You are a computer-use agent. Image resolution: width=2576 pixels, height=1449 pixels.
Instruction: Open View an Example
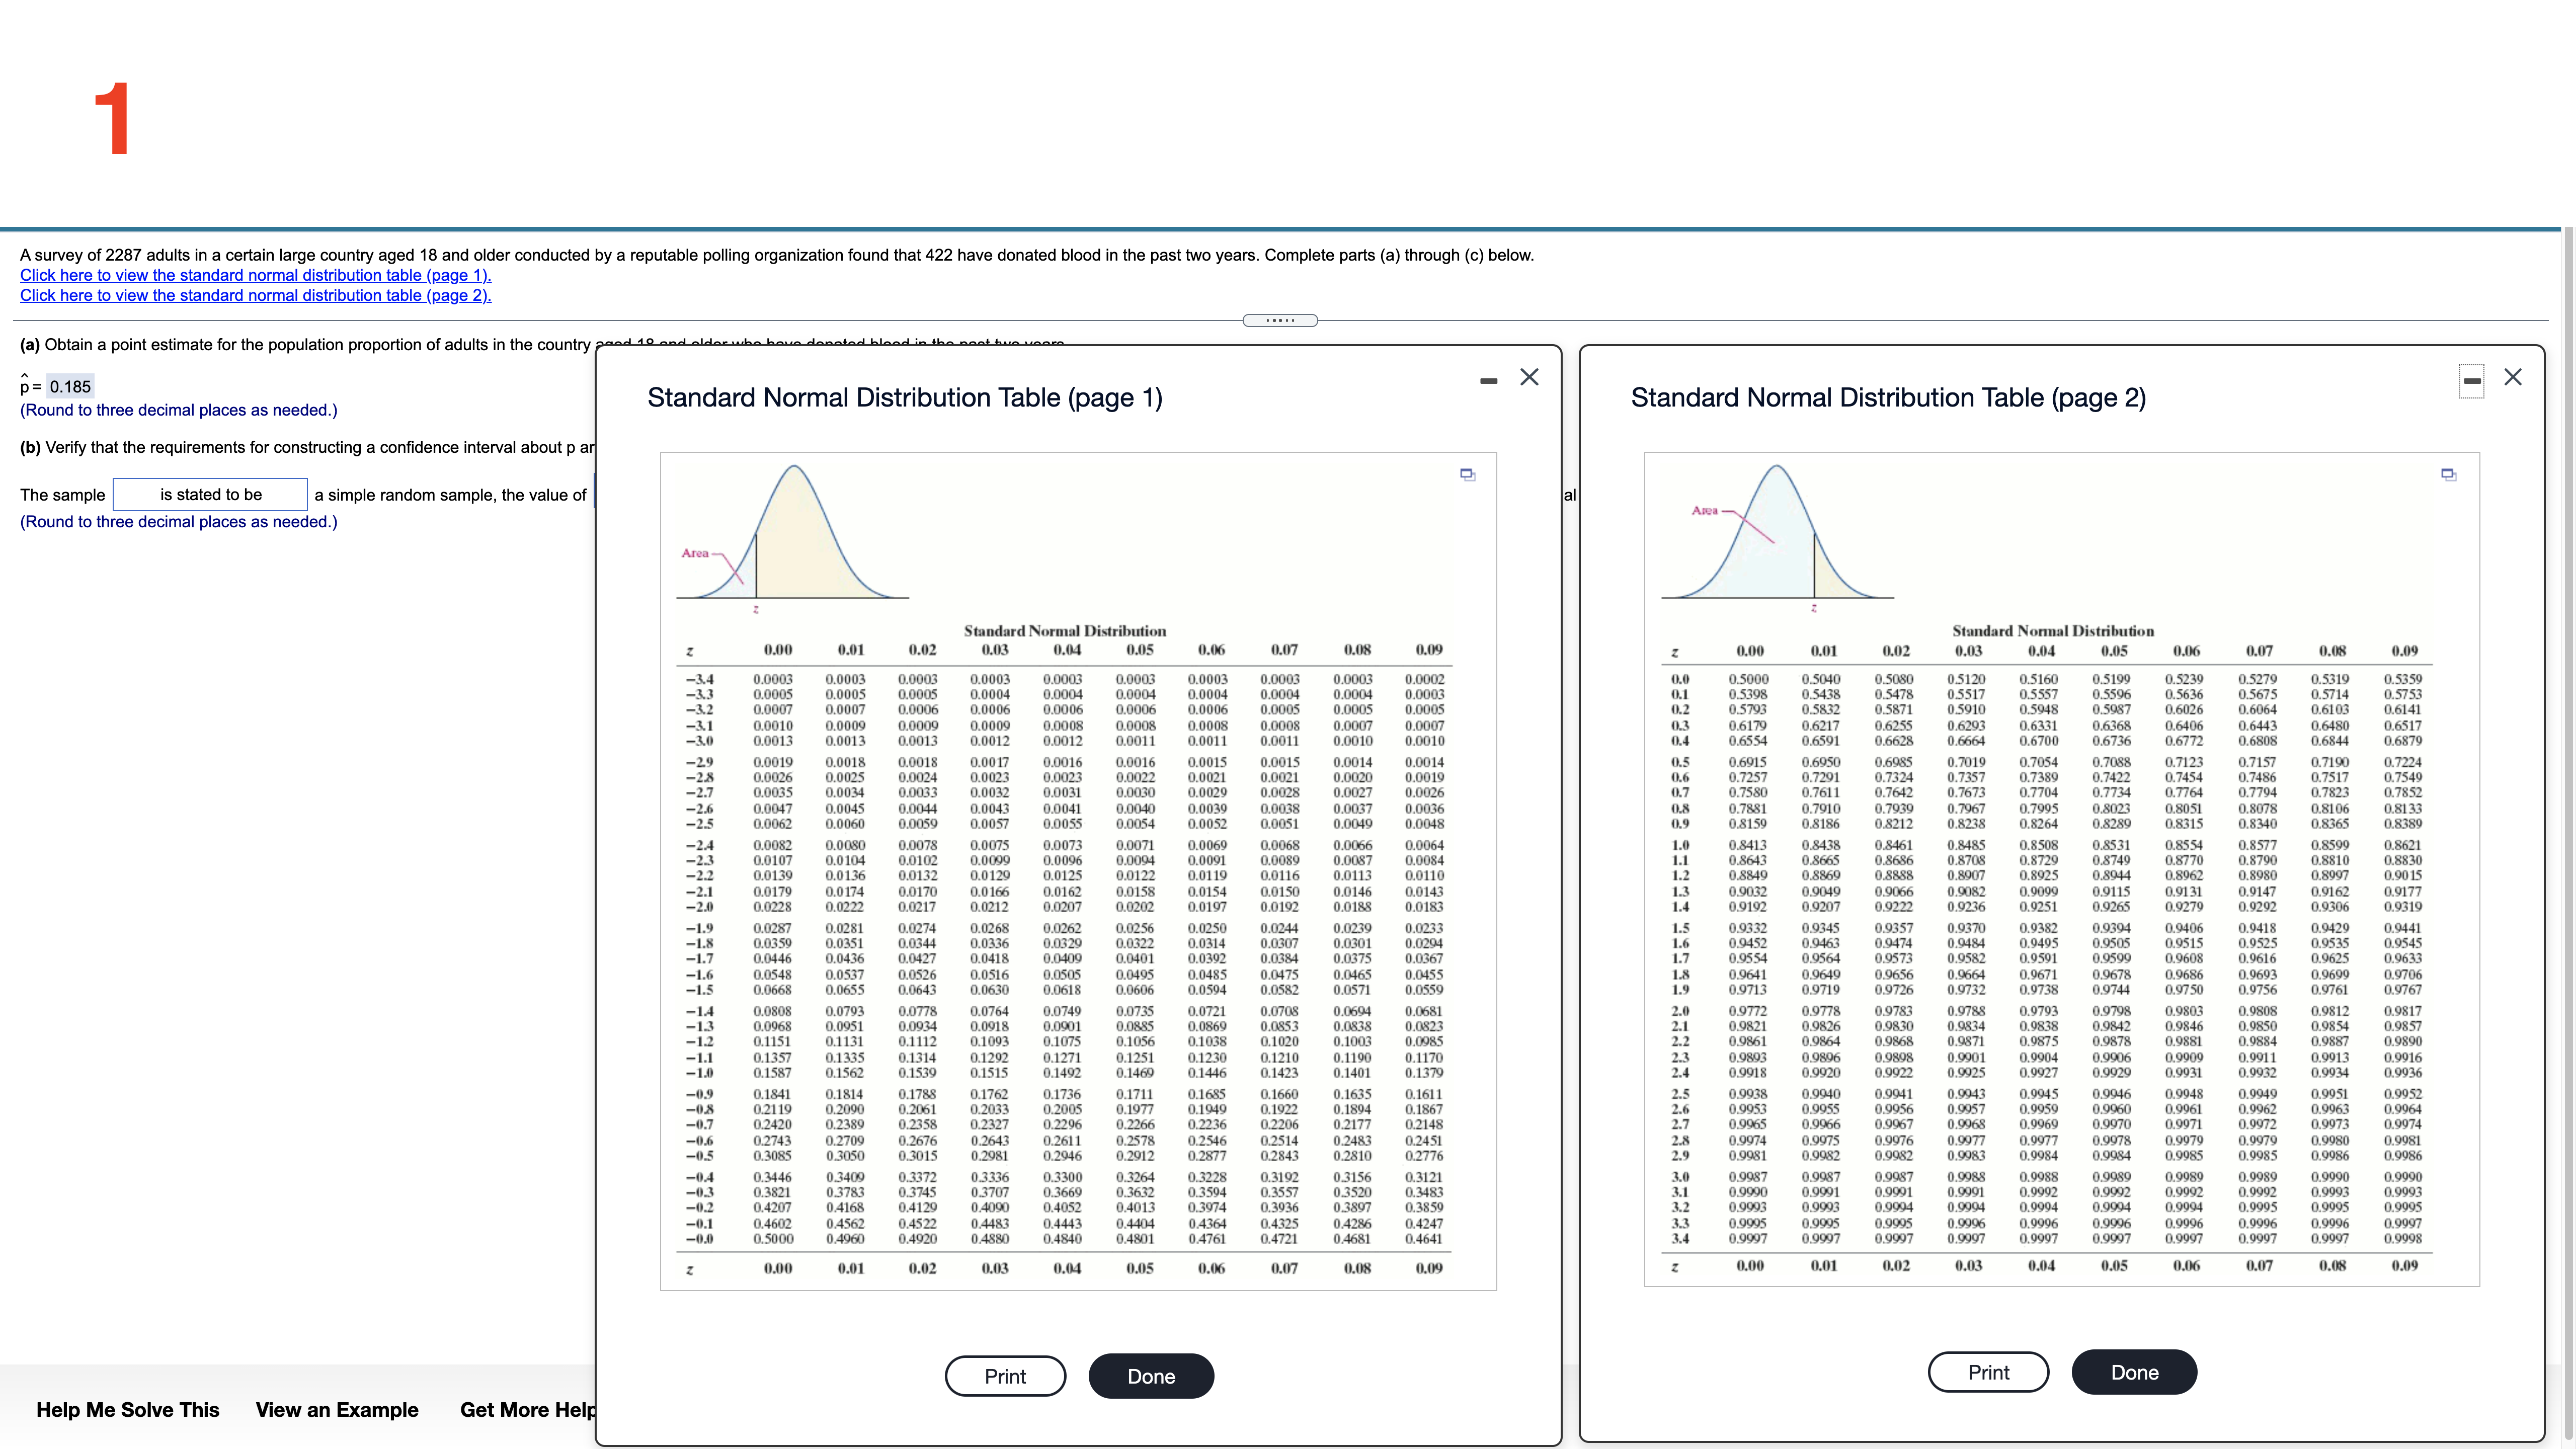[337, 1410]
